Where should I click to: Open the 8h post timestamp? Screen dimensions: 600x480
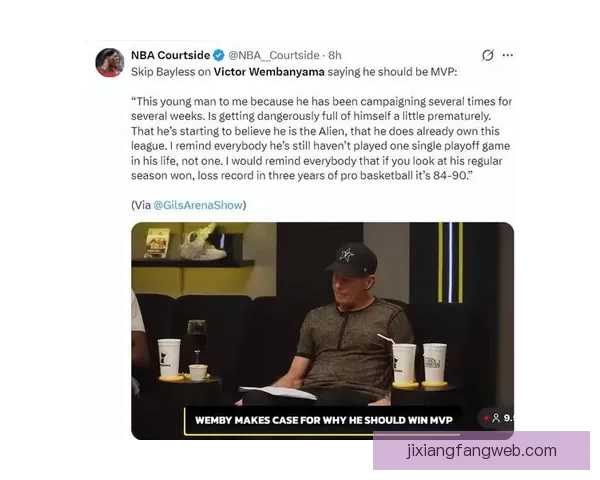coord(335,56)
